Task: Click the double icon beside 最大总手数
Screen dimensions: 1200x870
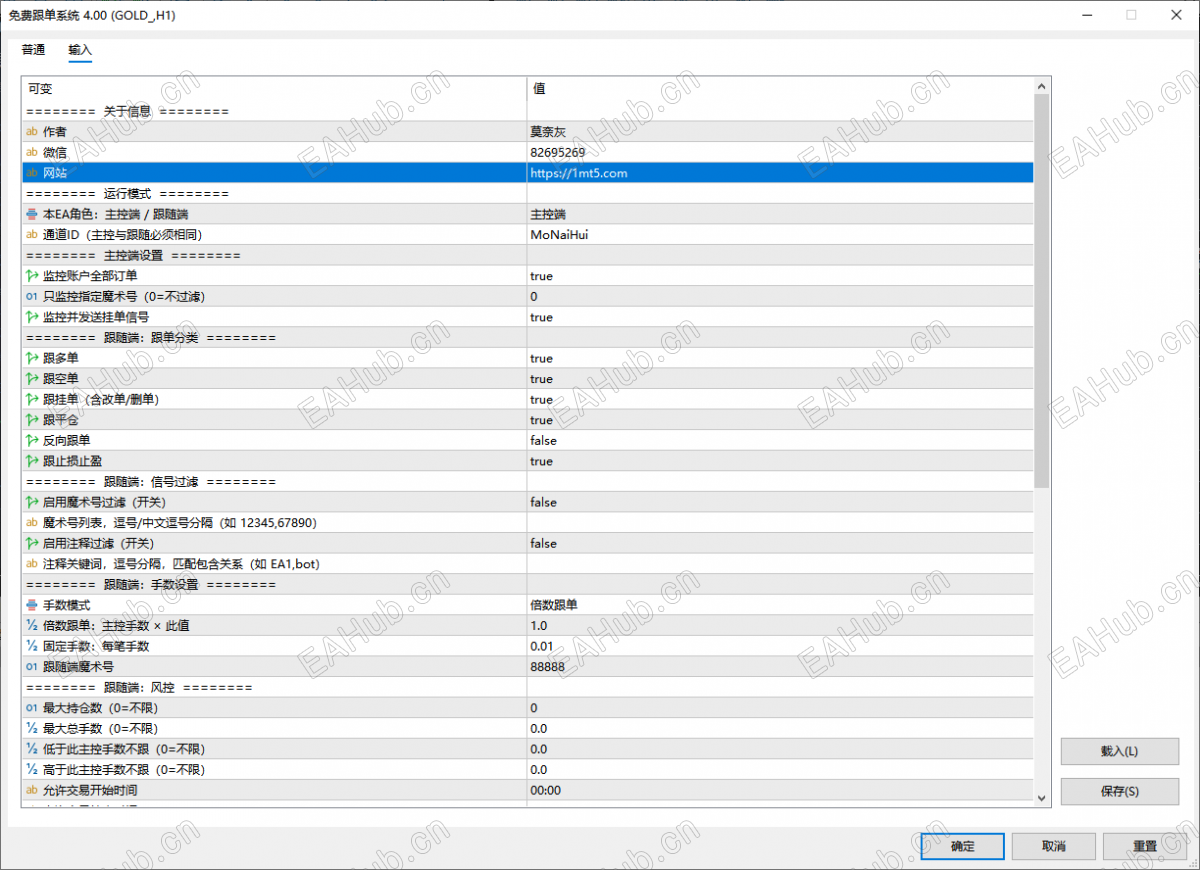Action: (x=31, y=728)
